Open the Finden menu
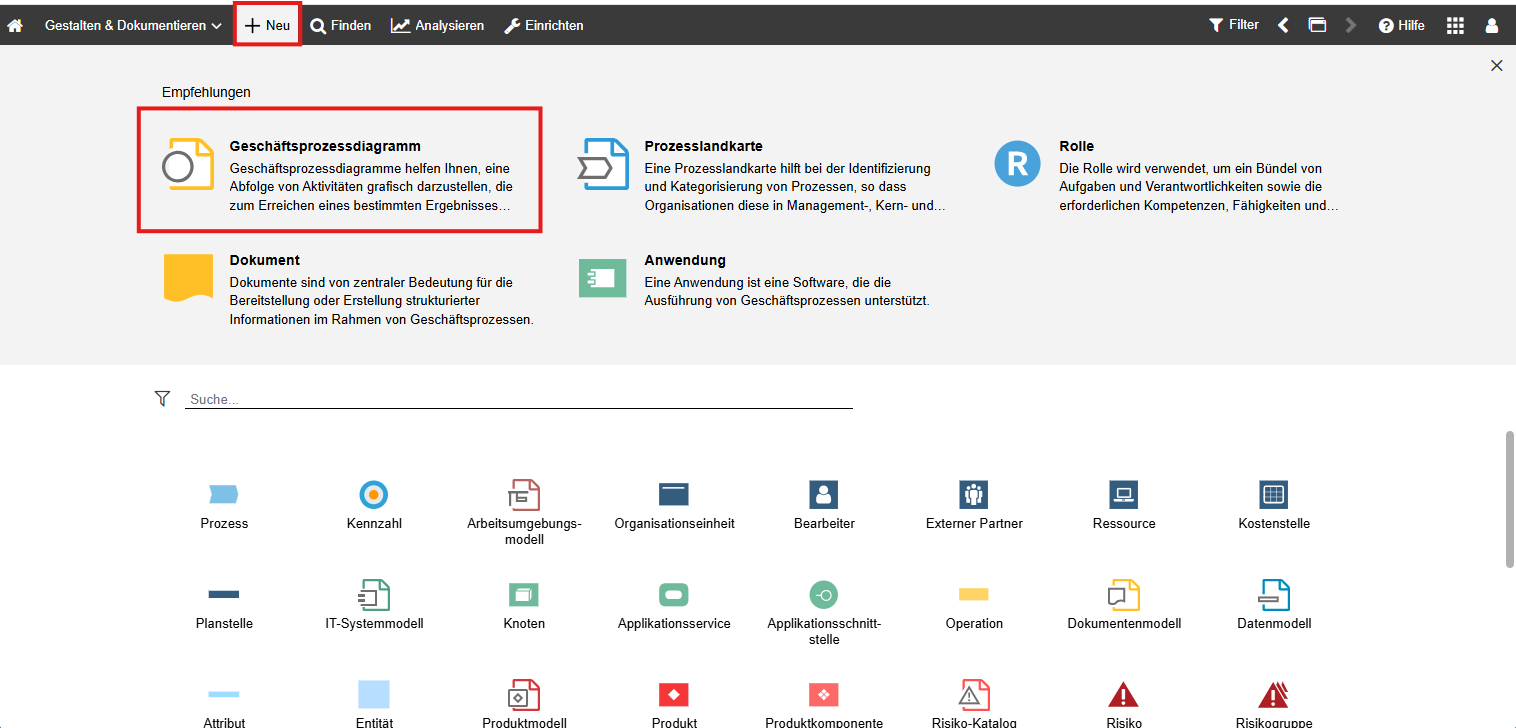The width and height of the screenshot is (1516, 728). (x=340, y=24)
